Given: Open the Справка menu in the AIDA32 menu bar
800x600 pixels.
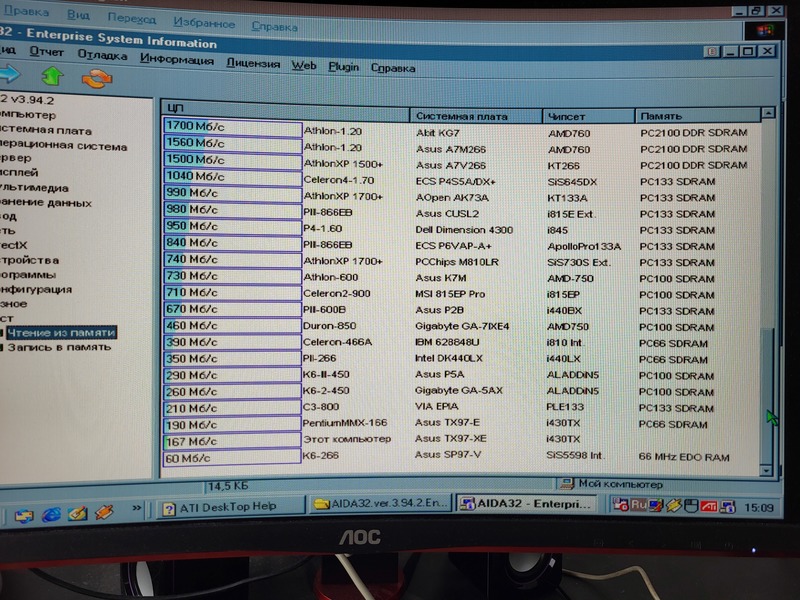Looking at the screenshot, I should coord(393,68).
